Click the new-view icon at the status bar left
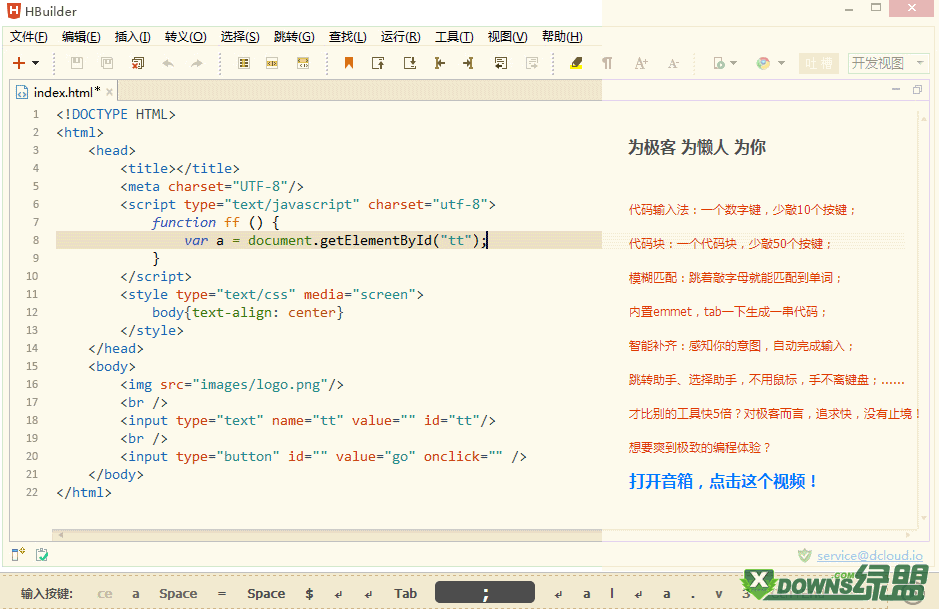939x609 pixels. 19,555
